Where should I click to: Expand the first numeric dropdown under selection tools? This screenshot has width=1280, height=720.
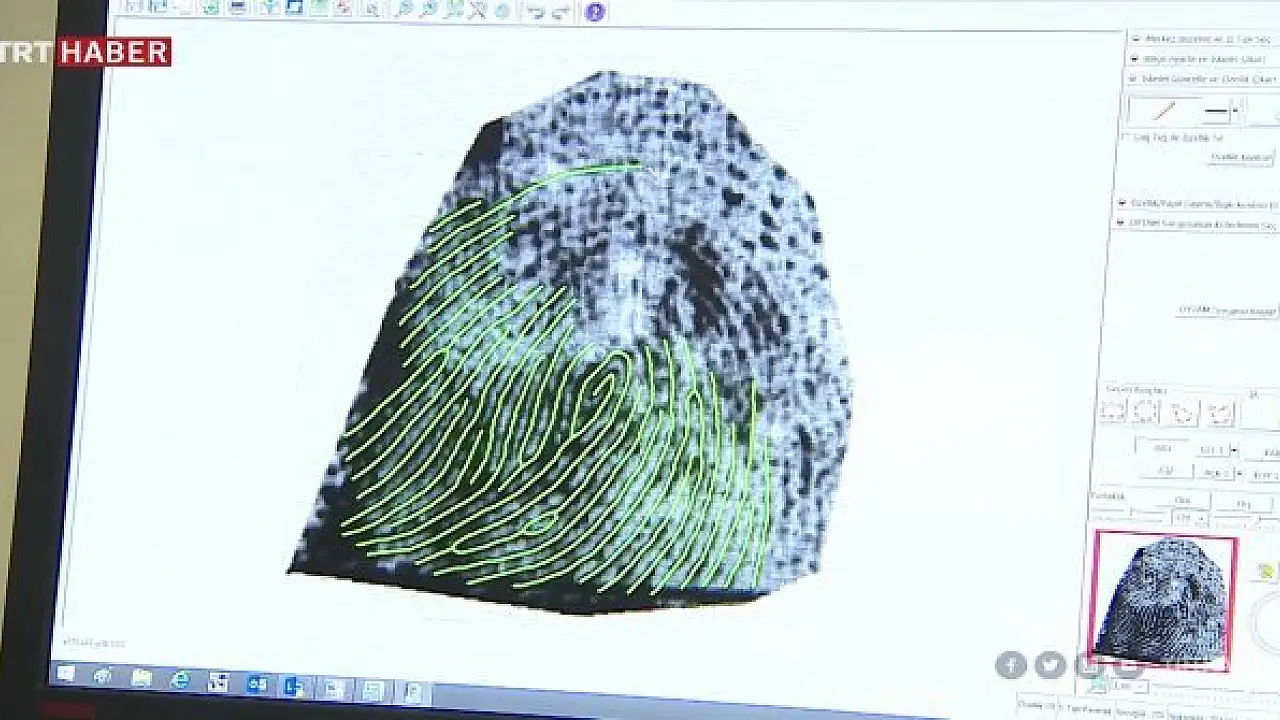click(x=1233, y=451)
